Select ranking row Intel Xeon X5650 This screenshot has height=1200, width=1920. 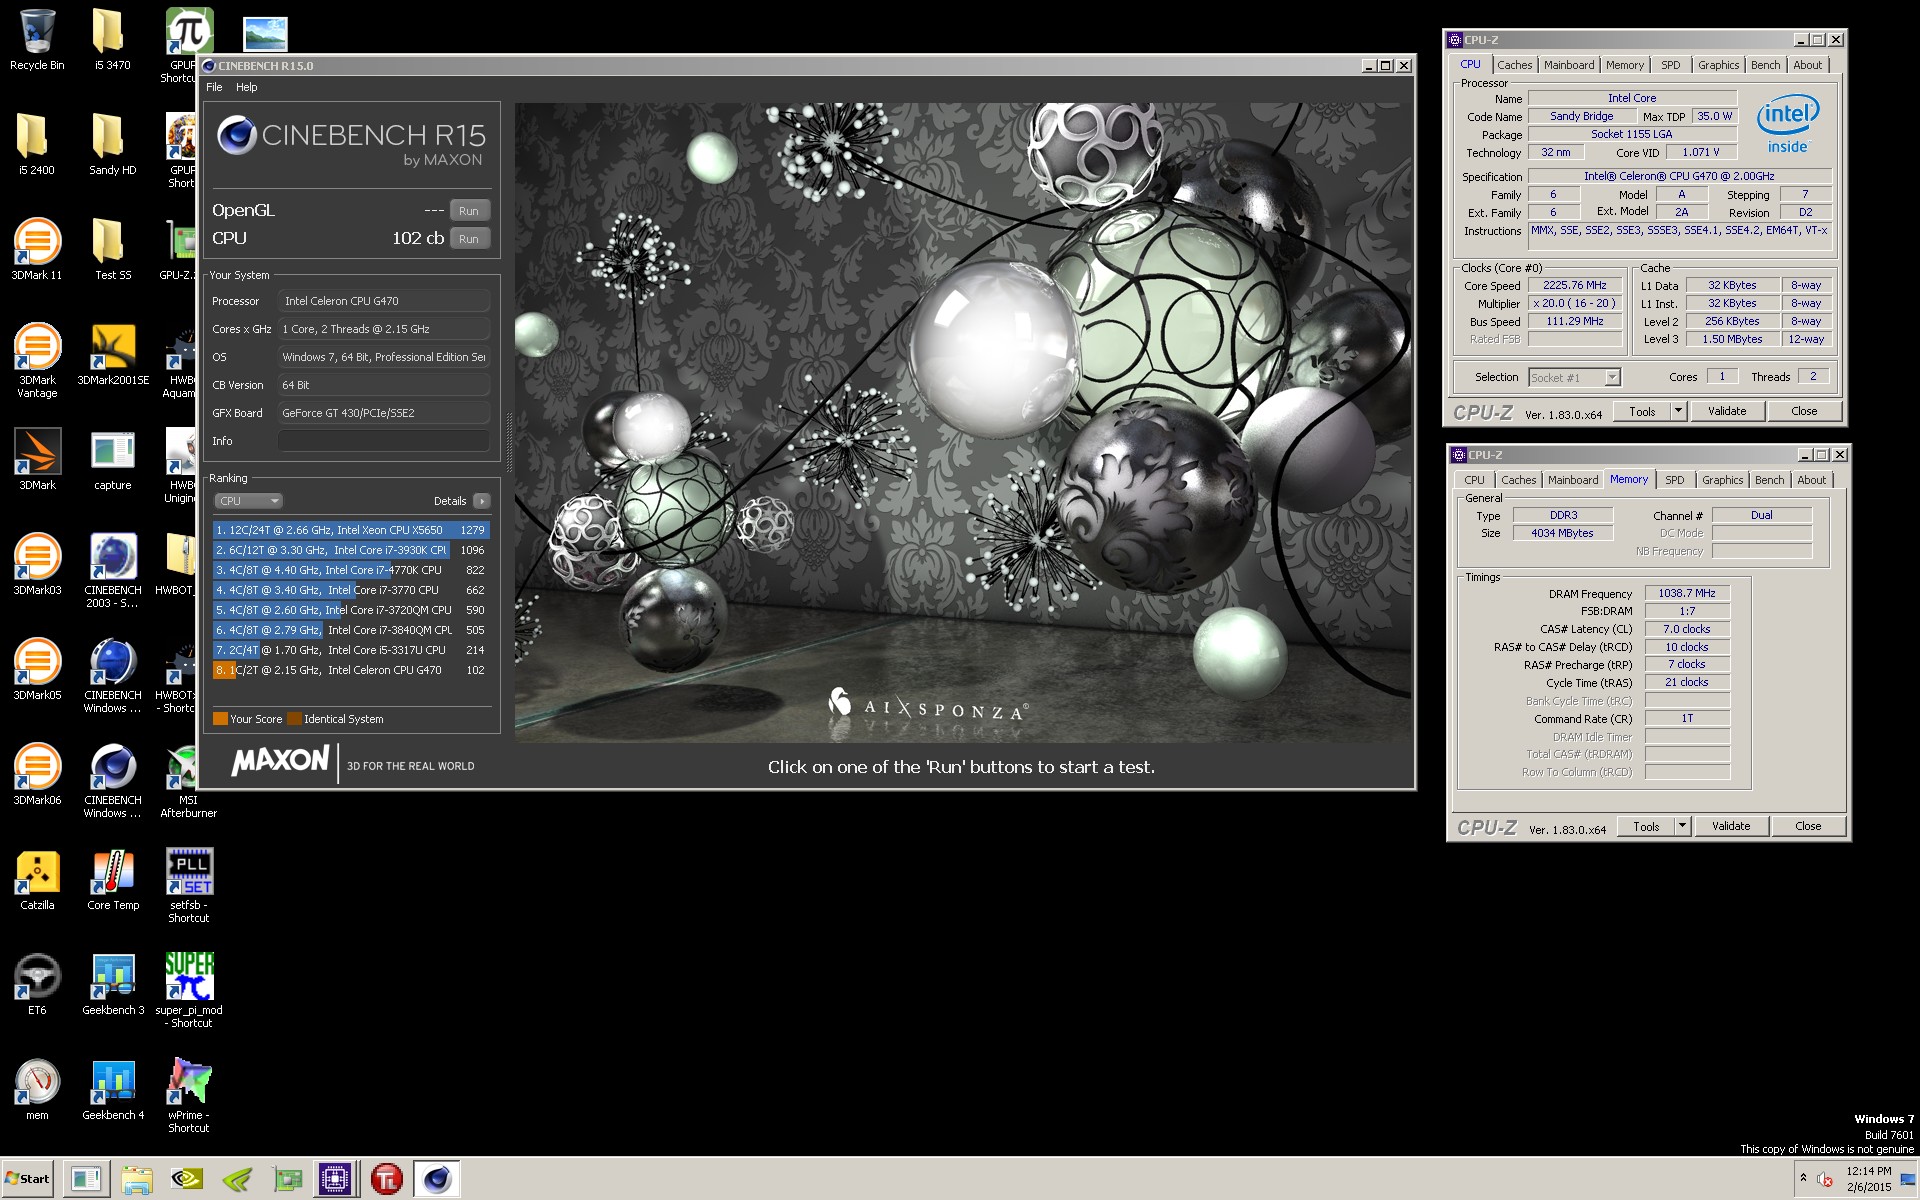351,530
